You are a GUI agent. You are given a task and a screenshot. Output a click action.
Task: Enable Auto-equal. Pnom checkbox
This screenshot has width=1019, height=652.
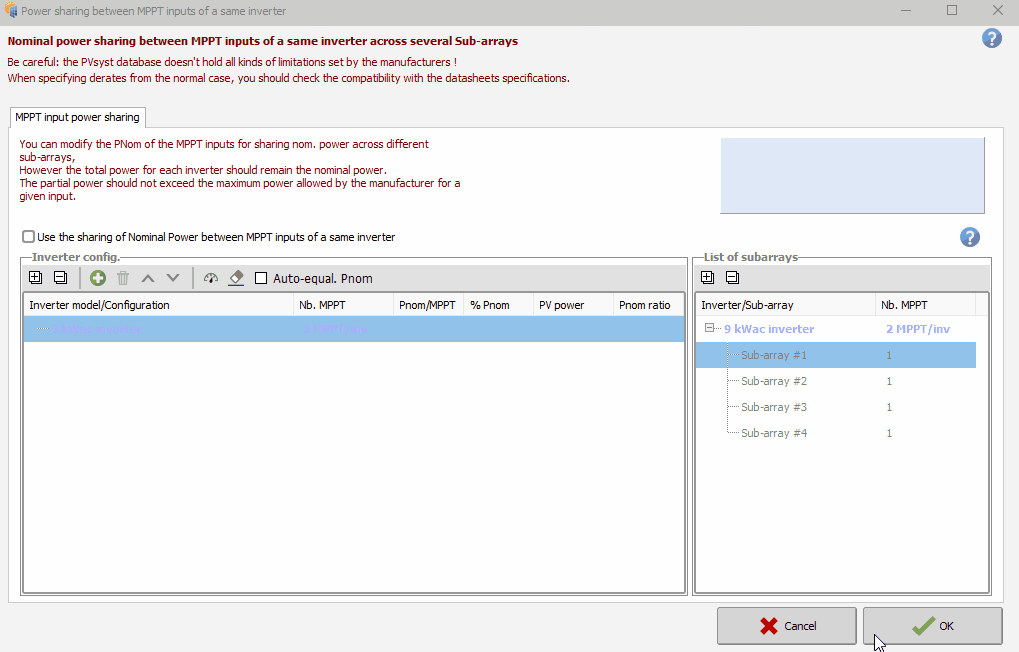262,278
